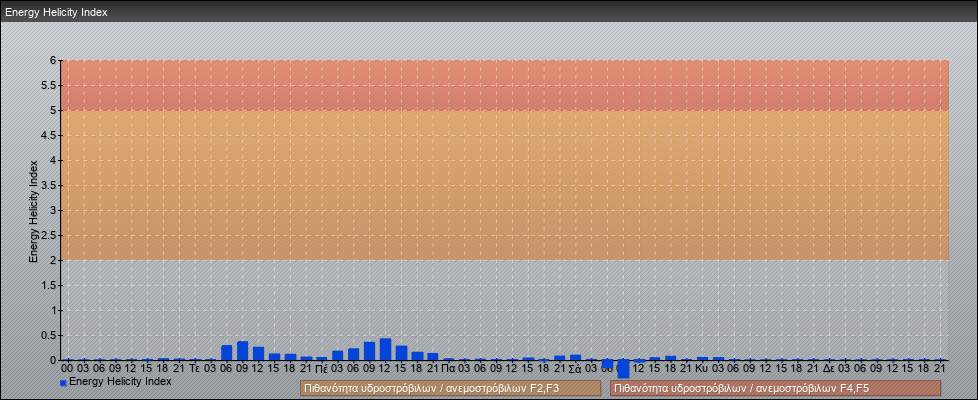Click the largest negative blue bar
Viewport: 978px width, 400px height.
pos(623,369)
